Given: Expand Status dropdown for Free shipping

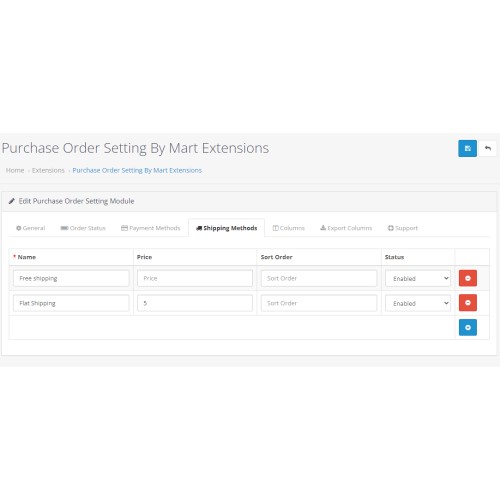Looking at the screenshot, I should tap(418, 278).
